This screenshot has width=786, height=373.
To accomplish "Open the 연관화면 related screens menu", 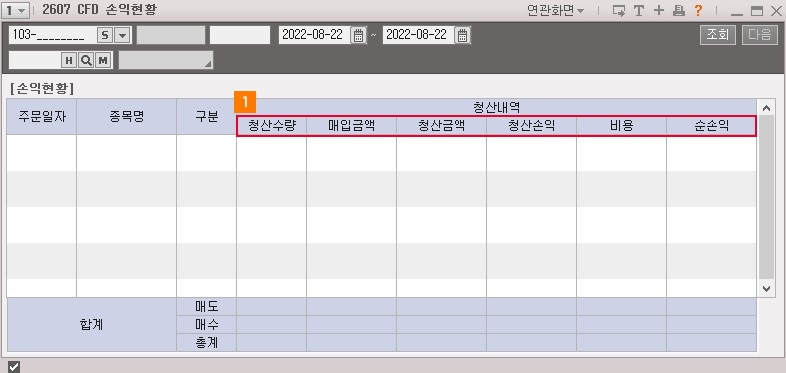I will tap(555, 11).
